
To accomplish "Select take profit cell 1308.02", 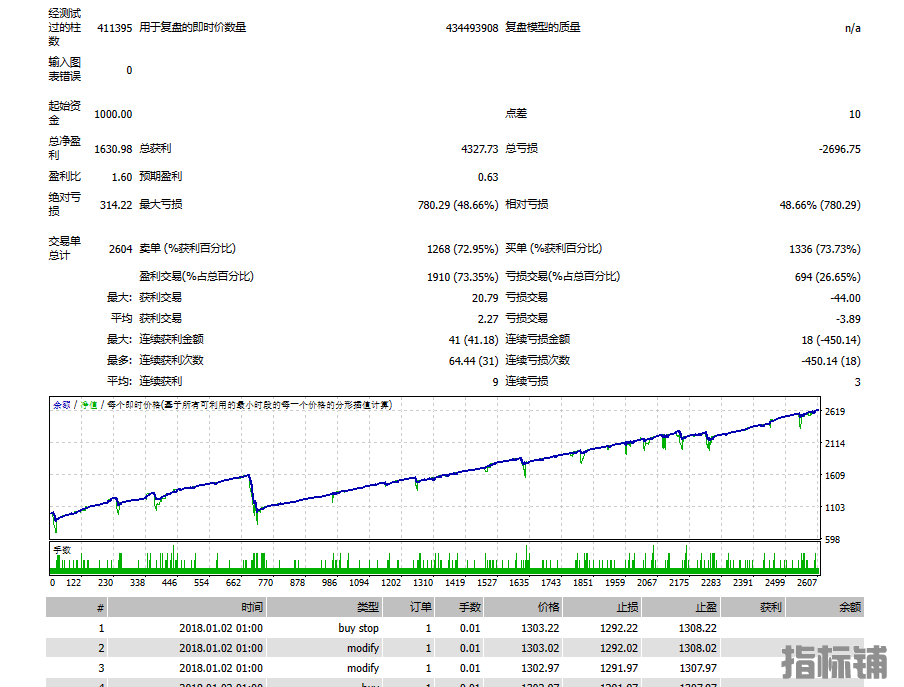I will pos(698,648).
